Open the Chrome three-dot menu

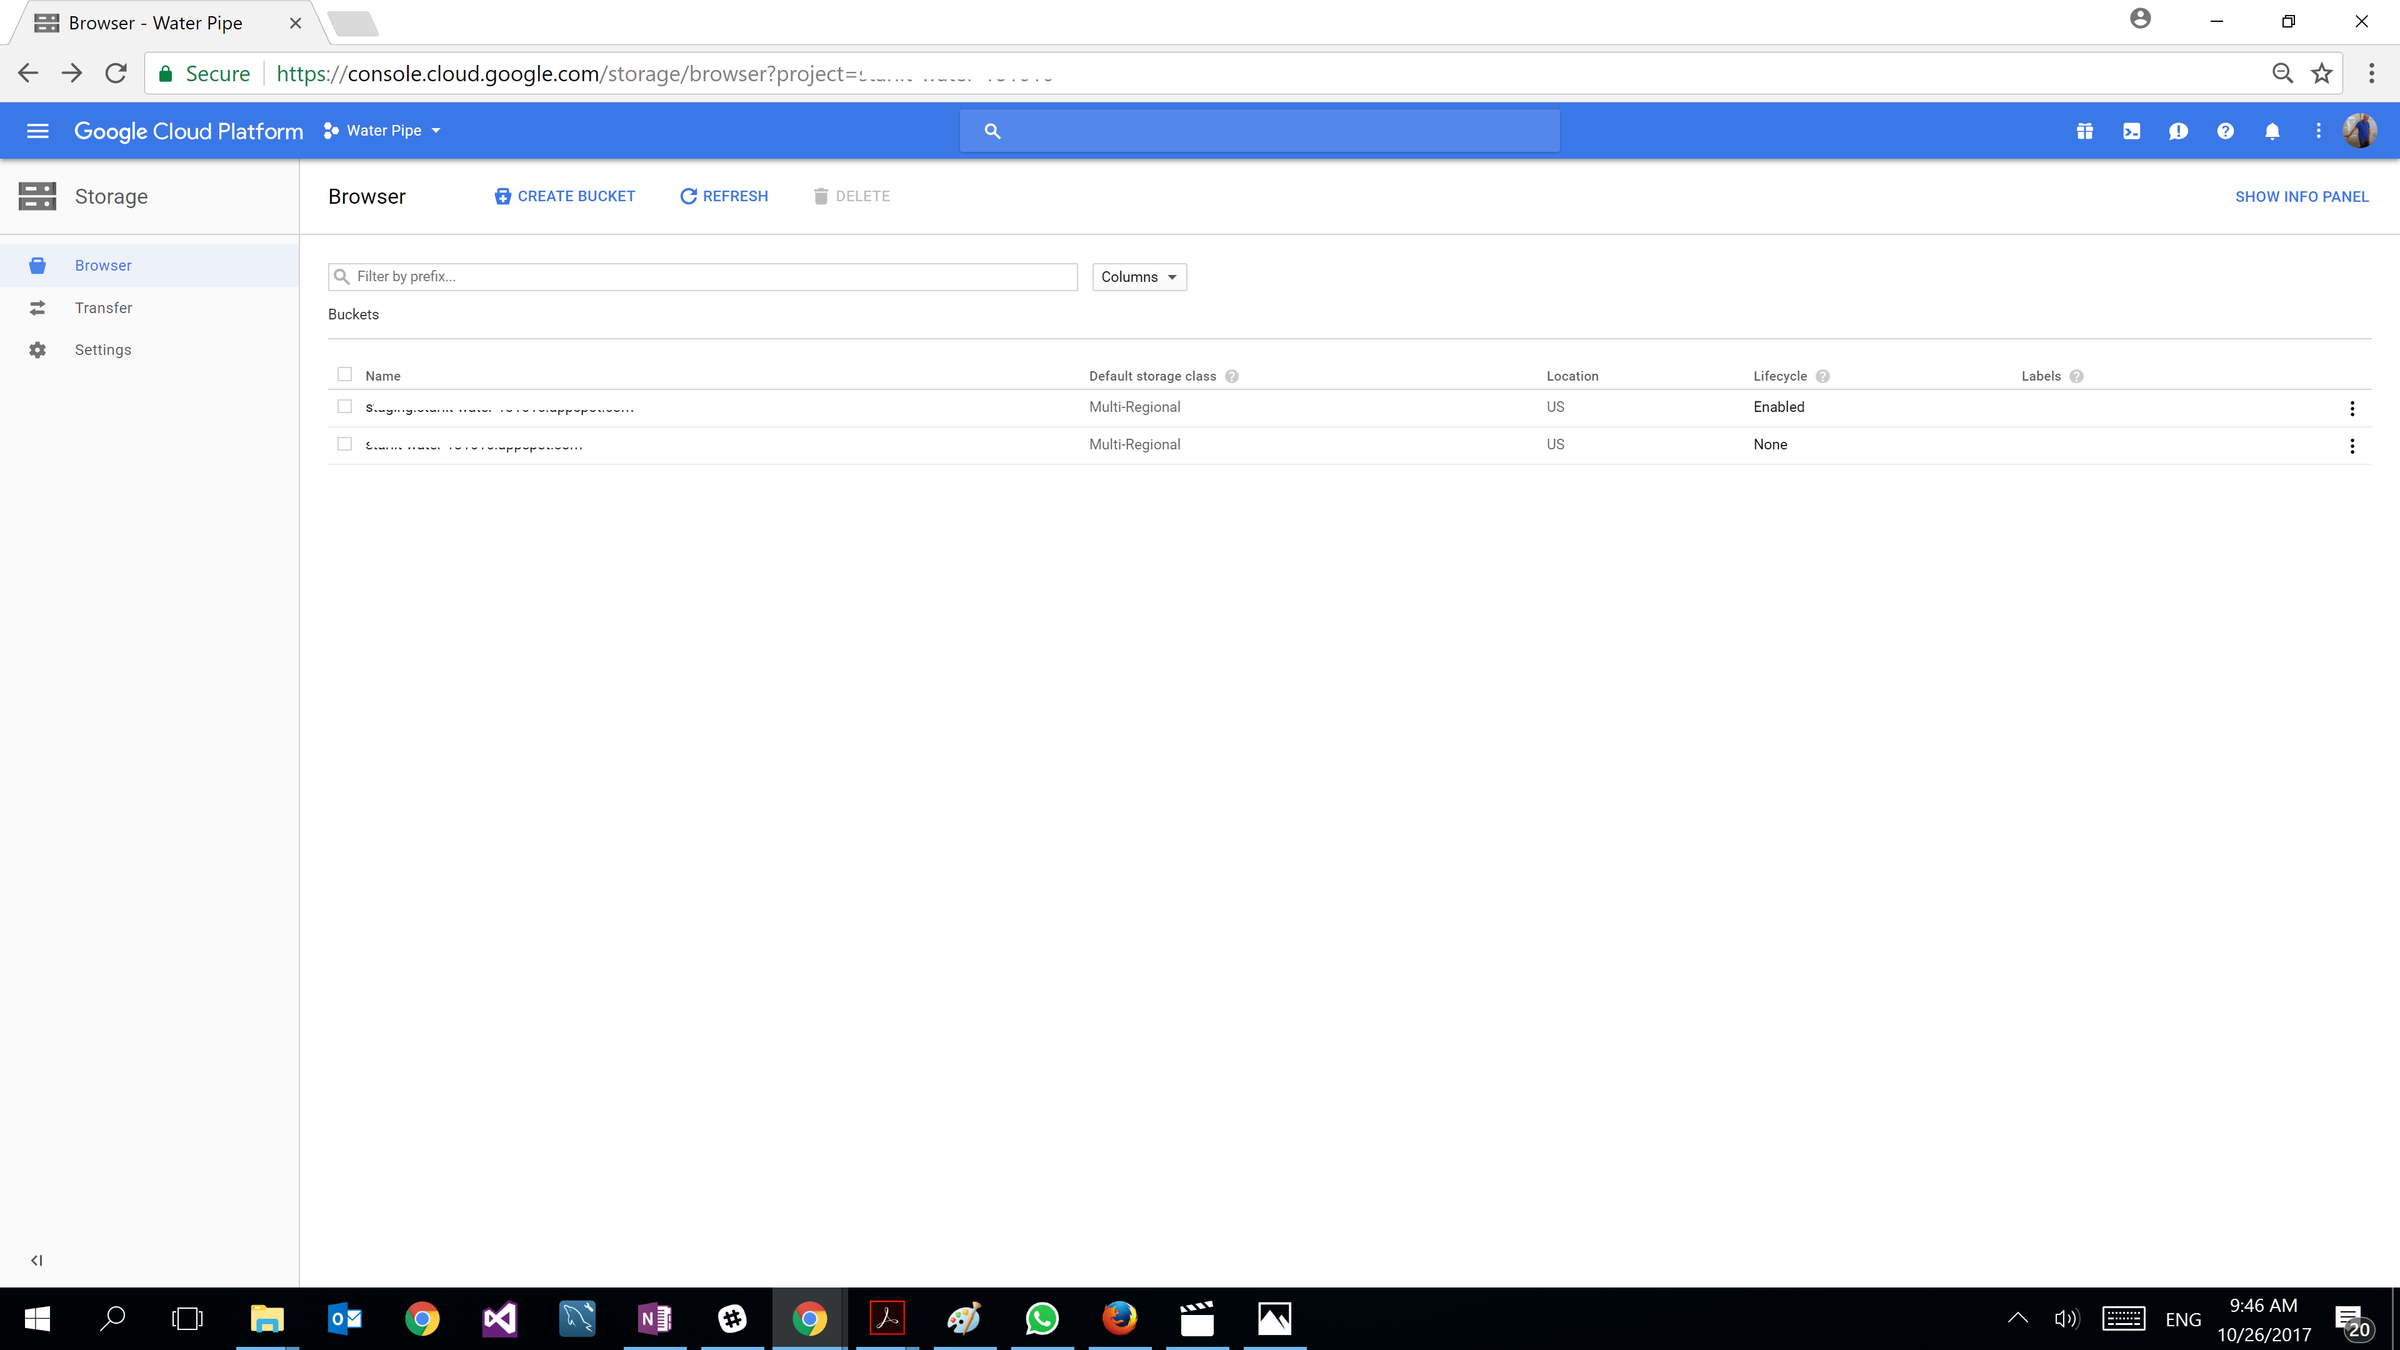[x=2372, y=73]
